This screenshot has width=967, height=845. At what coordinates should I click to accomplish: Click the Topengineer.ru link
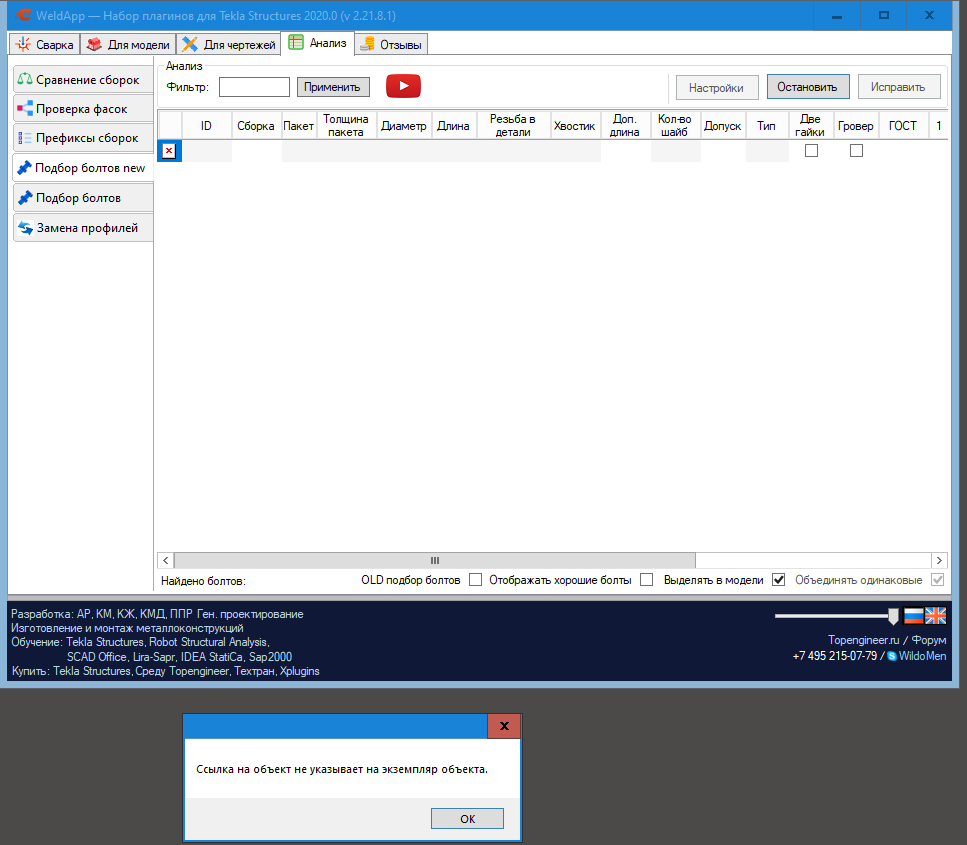pyautogui.click(x=863, y=640)
